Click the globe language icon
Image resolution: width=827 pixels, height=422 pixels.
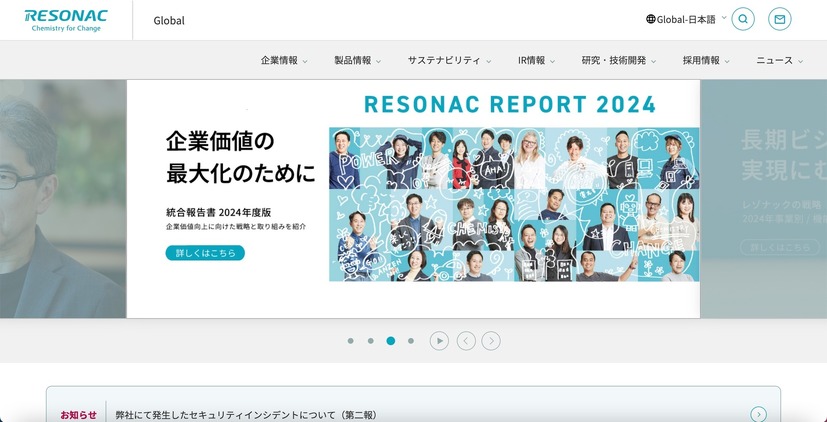click(x=651, y=19)
